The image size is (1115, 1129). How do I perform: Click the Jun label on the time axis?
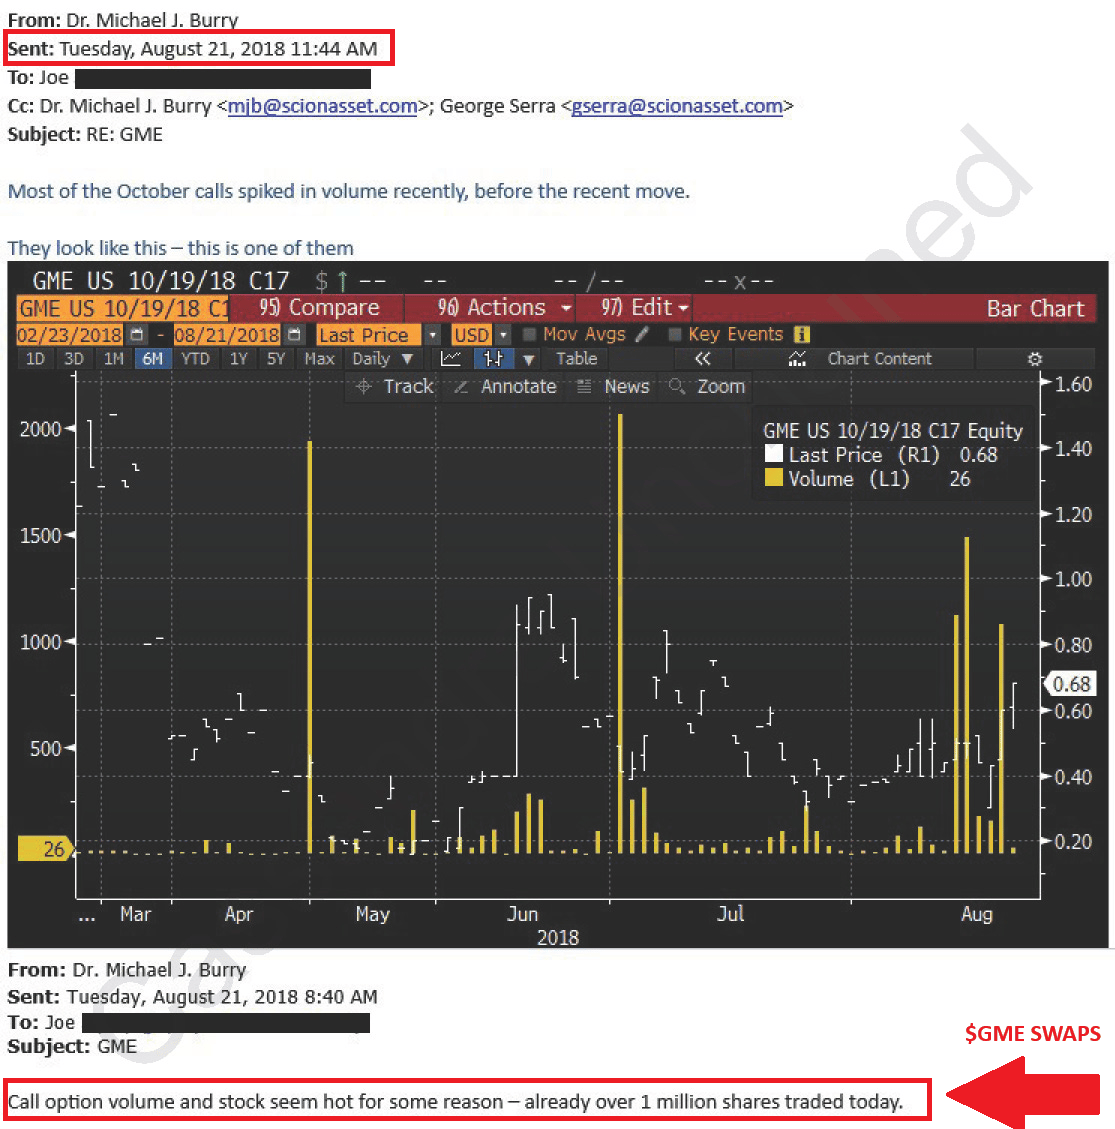pos(523,914)
